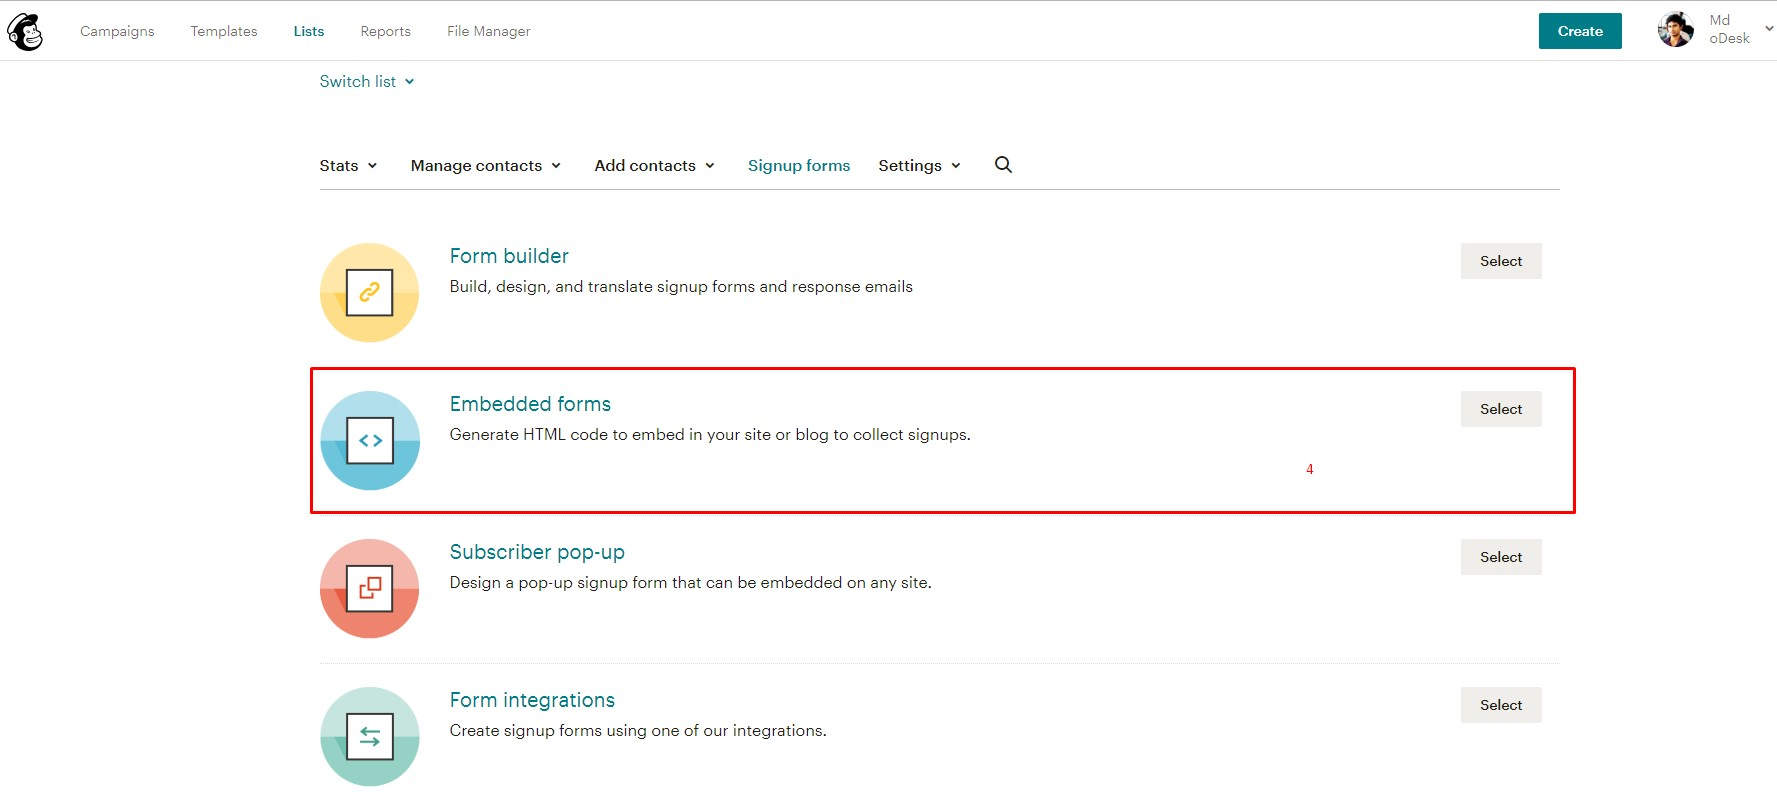This screenshot has width=1777, height=809.
Task: Go to Templates in top navigation
Action: point(224,31)
